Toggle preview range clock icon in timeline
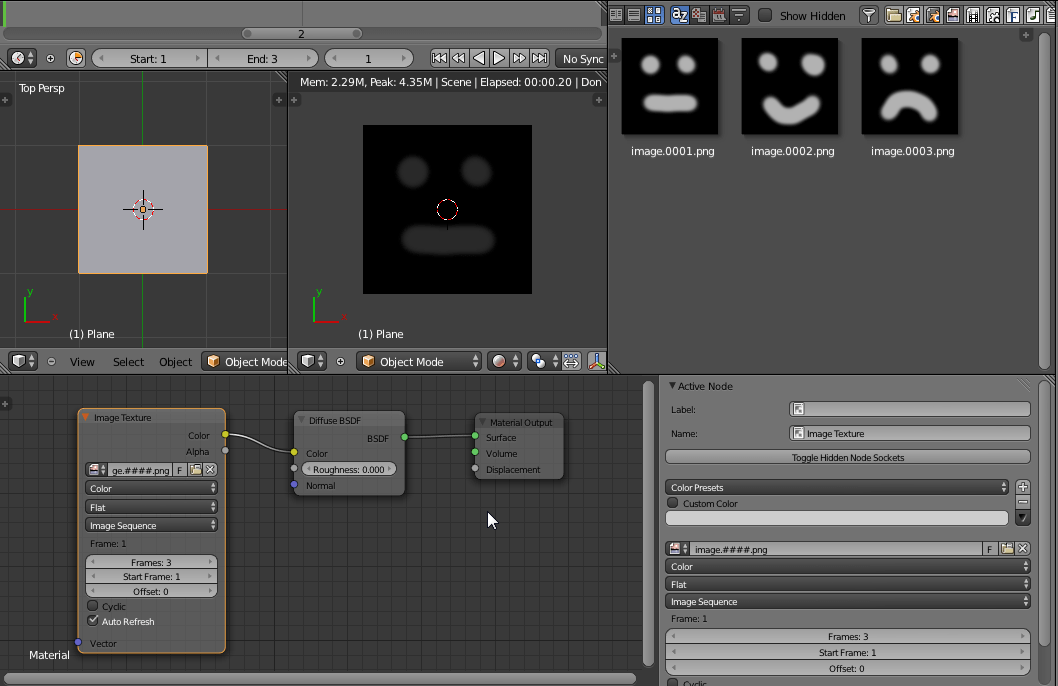 (76, 58)
